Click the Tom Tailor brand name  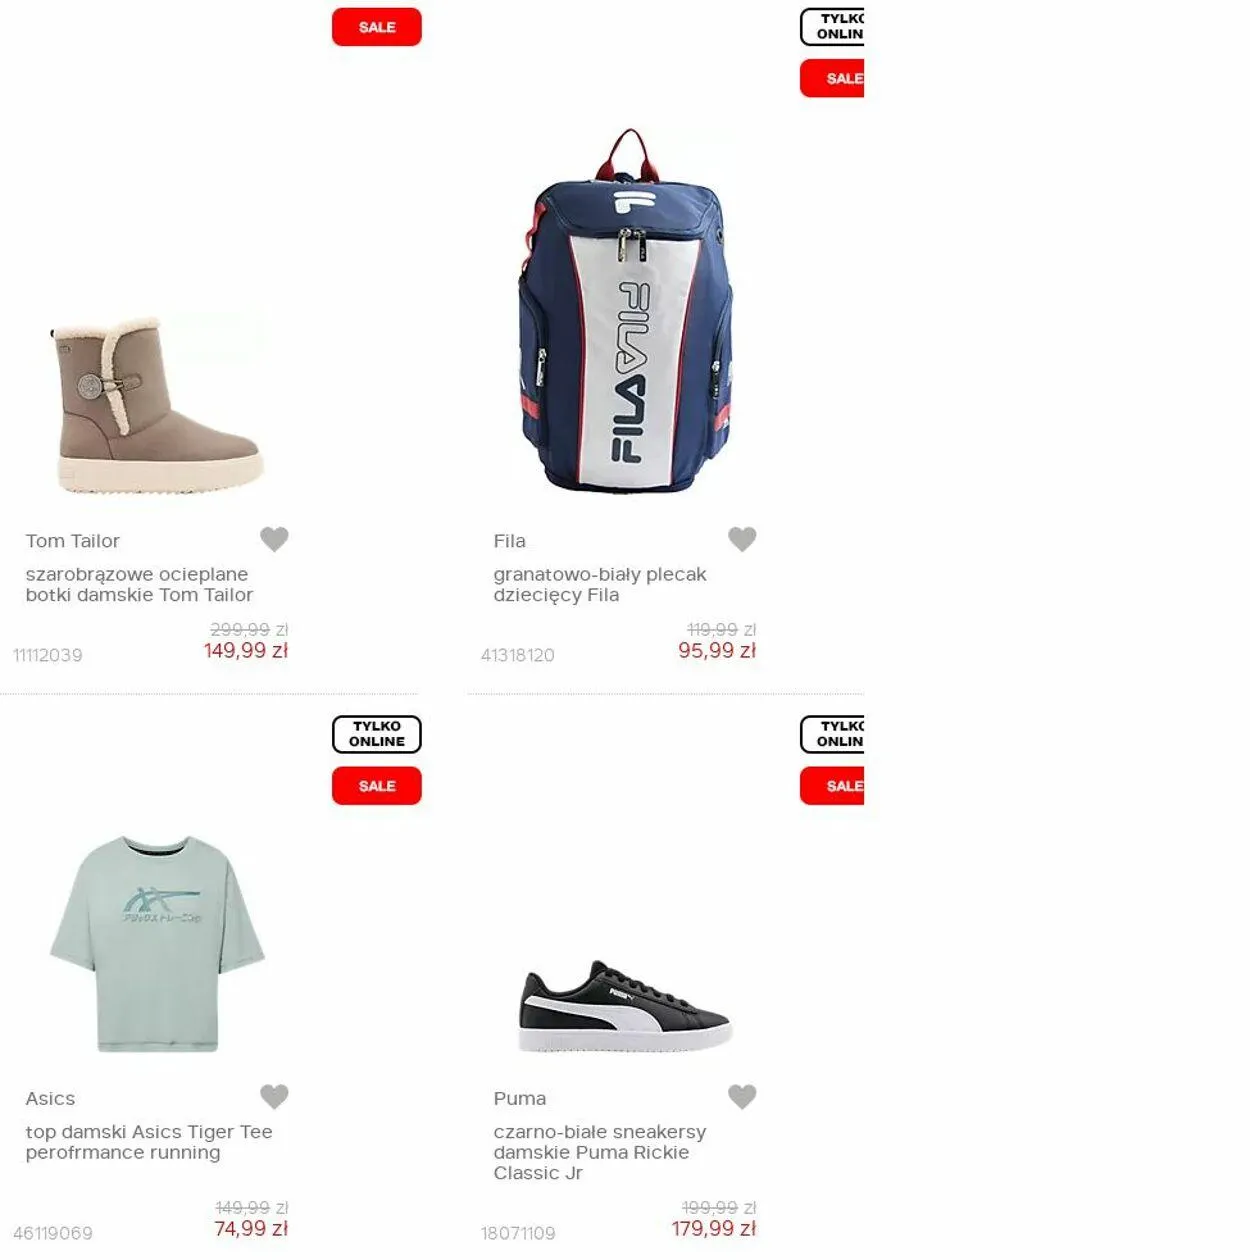[72, 541]
